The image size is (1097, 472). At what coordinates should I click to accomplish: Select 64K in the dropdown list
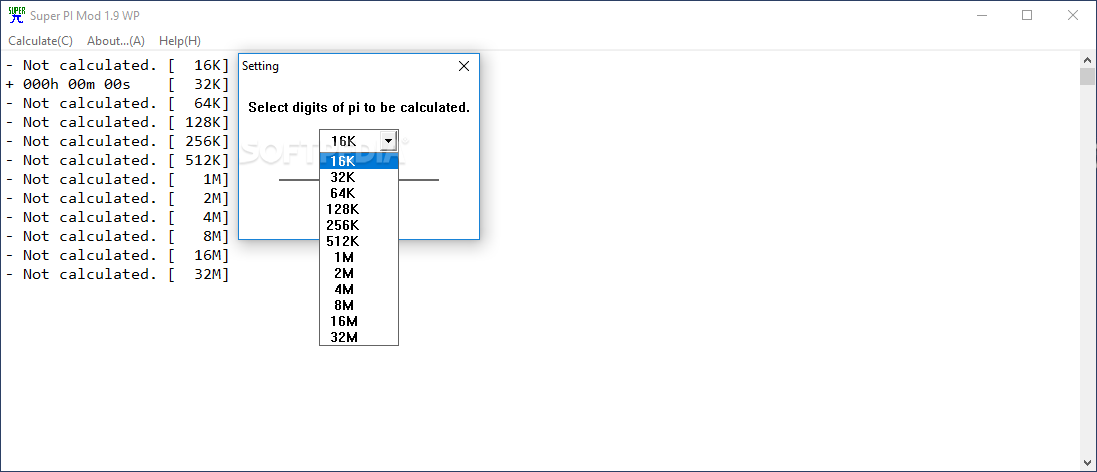pyautogui.click(x=359, y=193)
